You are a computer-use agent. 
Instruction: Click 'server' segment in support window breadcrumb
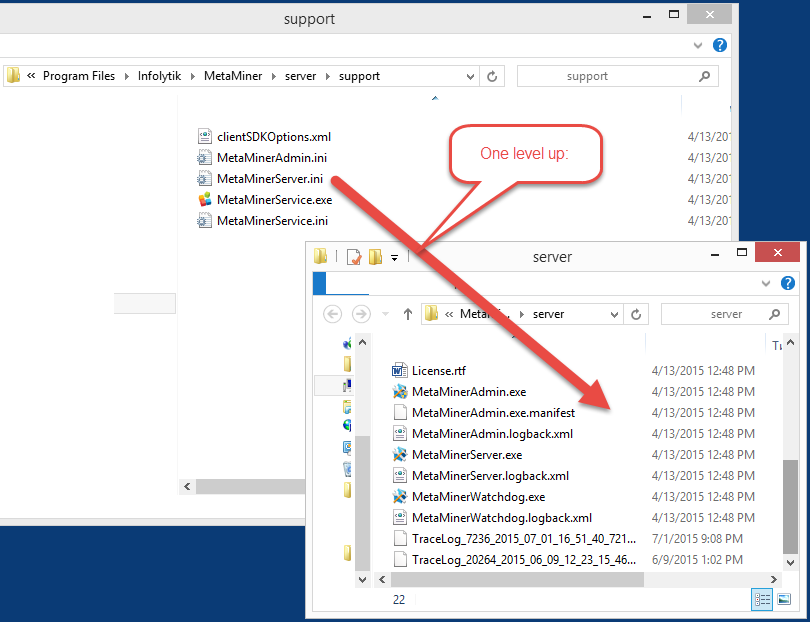tap(300, 76)
